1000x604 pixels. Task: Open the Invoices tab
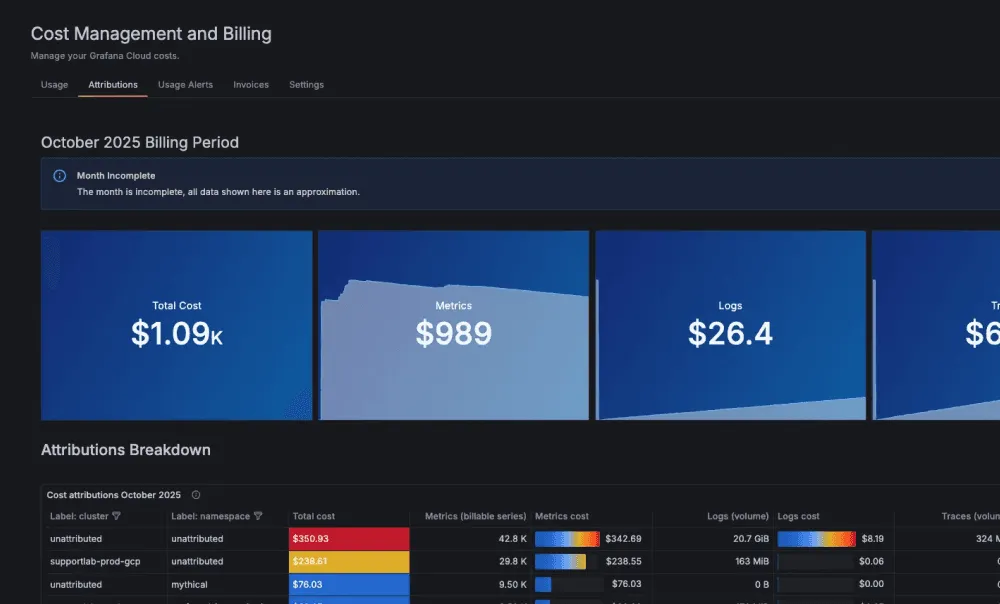coord(251,85)
